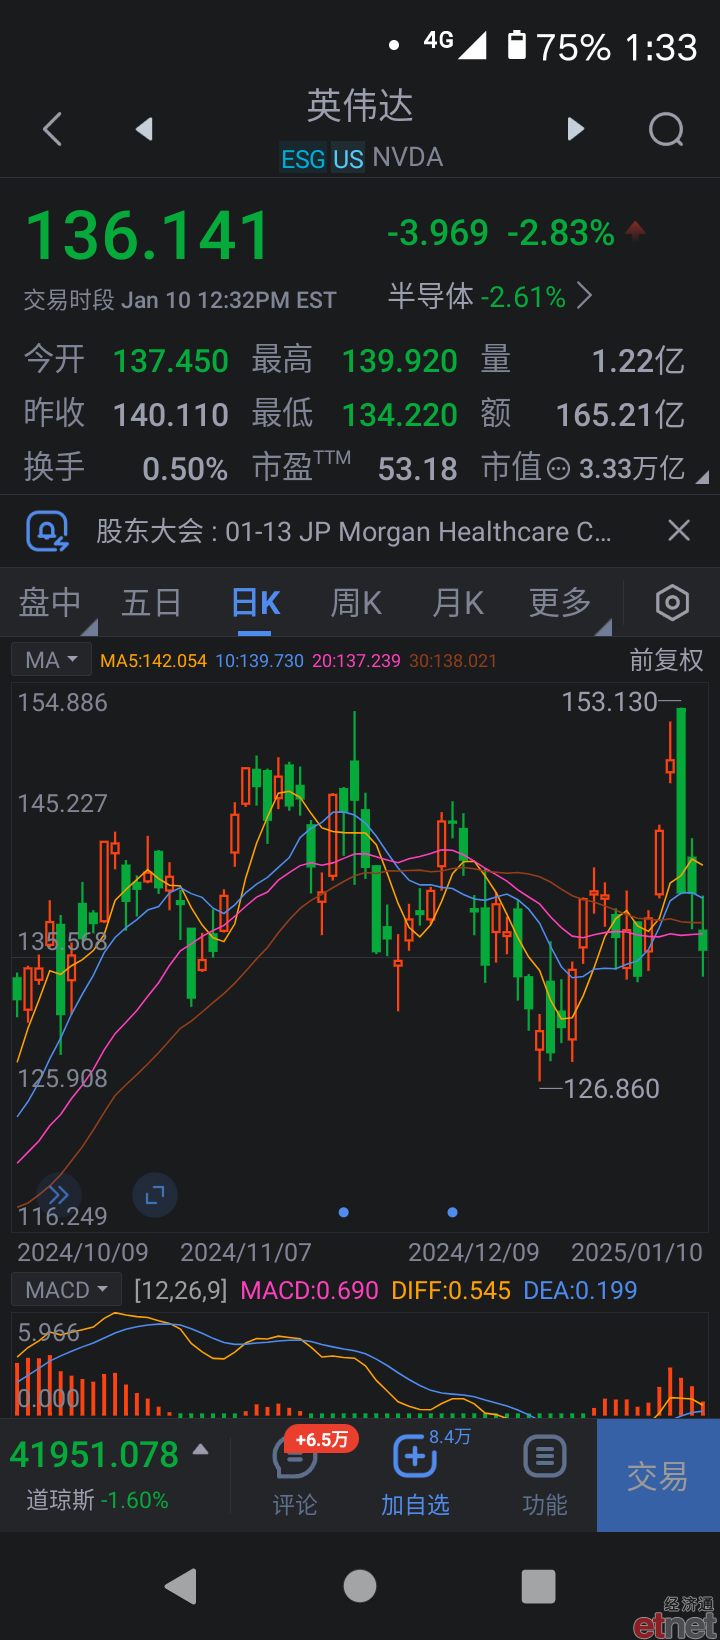Tap the chevron next to 半导体 sector
This screenshot has width=720, height=1640.
(585, 296)
